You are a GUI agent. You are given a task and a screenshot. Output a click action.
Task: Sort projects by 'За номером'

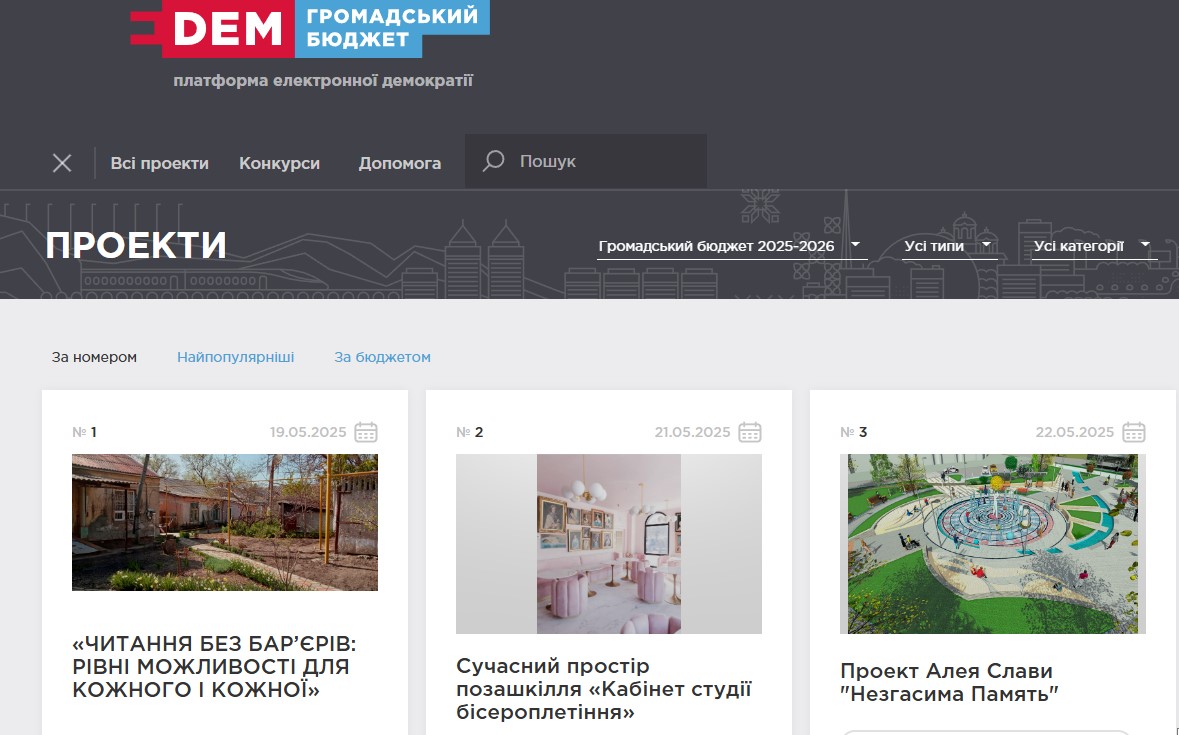pos(94,357)
